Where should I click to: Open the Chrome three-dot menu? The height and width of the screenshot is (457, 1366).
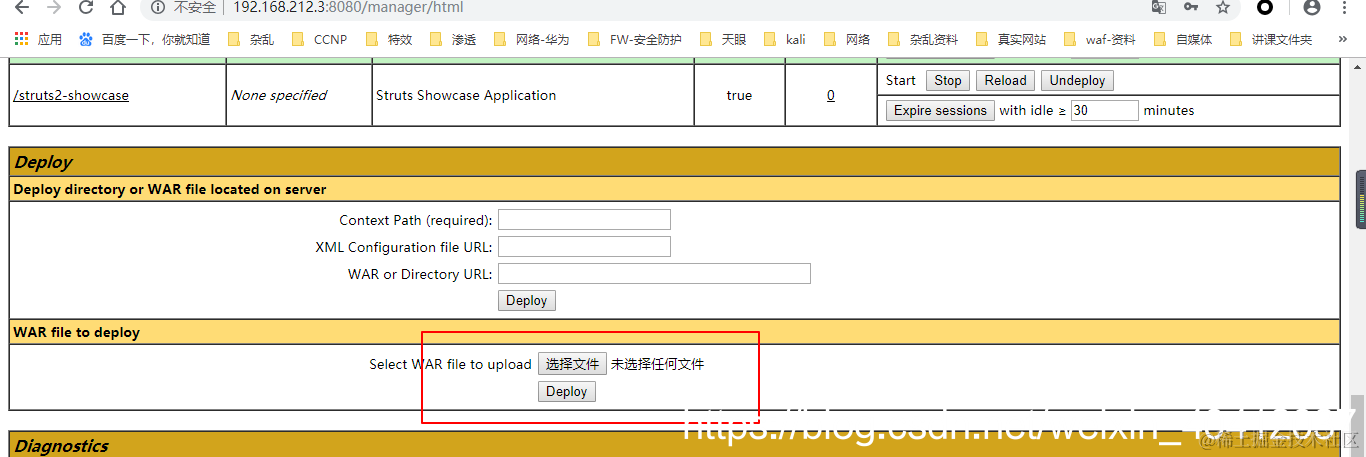(1345, 8)
